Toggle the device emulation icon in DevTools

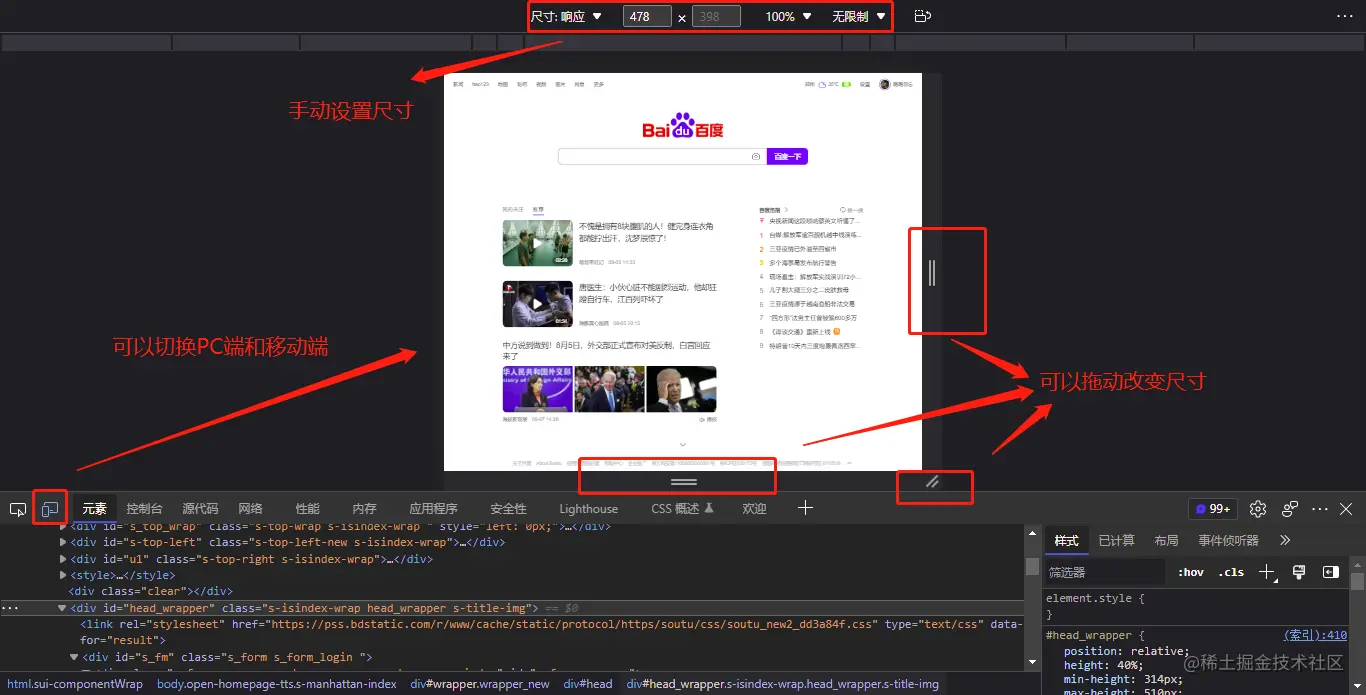(x=49, y=509)
